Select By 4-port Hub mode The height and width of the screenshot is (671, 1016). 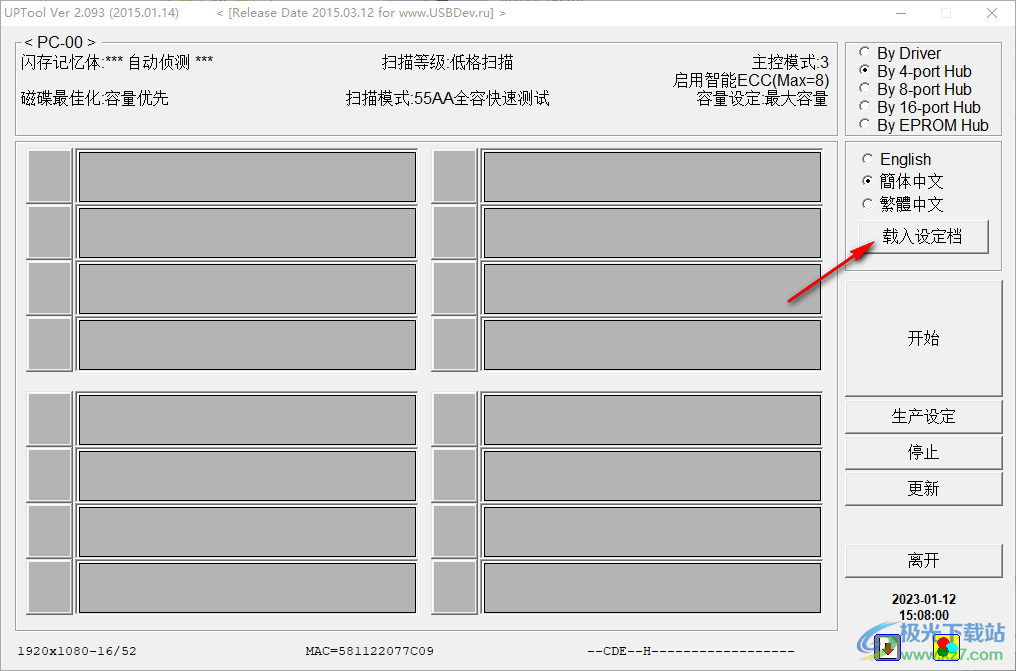click(x=916, y=71)
